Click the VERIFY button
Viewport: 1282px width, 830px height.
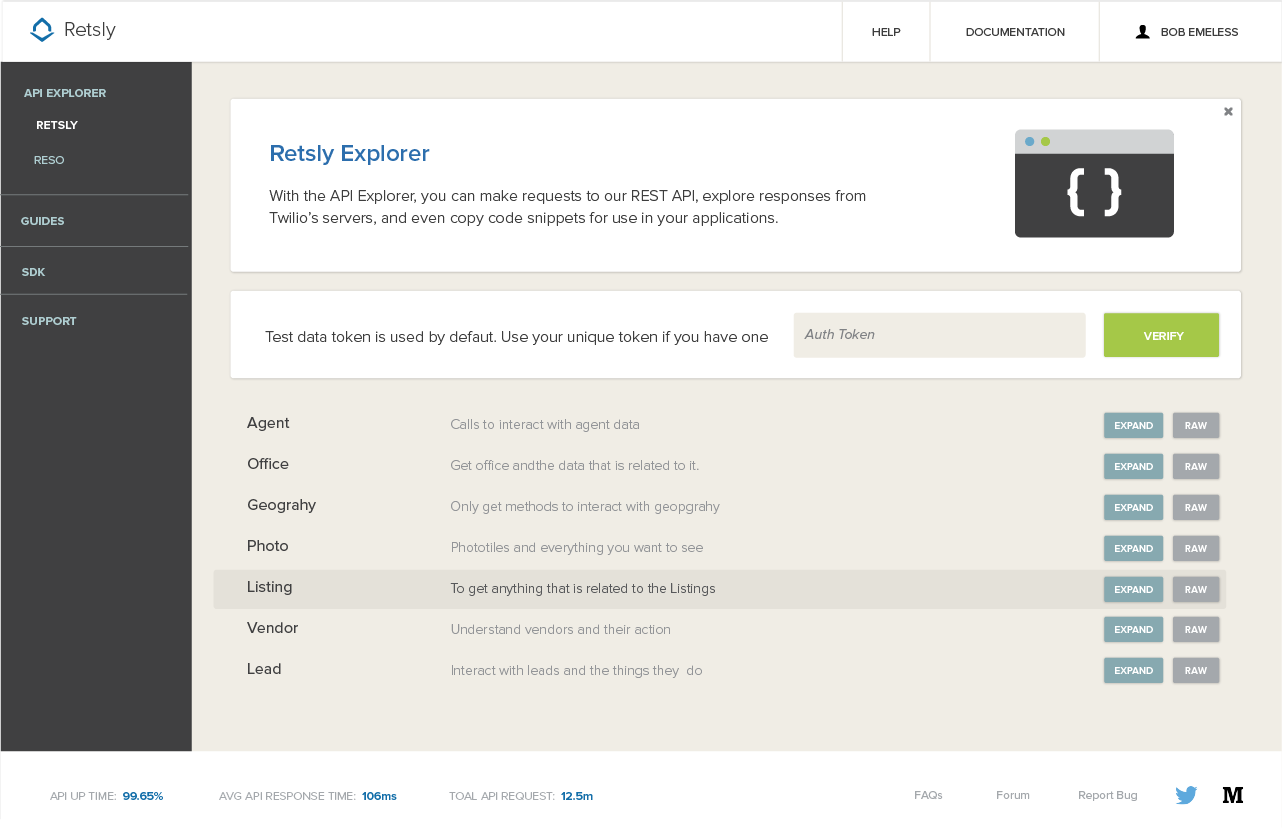[x=1161, y=335]
